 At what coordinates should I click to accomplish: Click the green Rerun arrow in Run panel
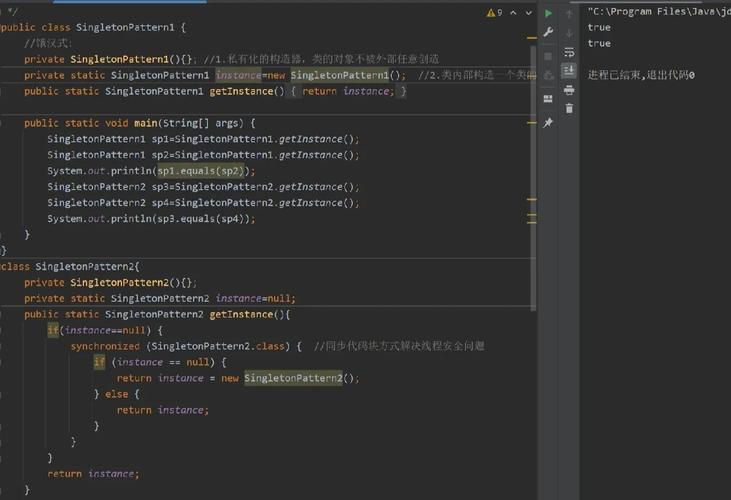(x=548, y=14)
